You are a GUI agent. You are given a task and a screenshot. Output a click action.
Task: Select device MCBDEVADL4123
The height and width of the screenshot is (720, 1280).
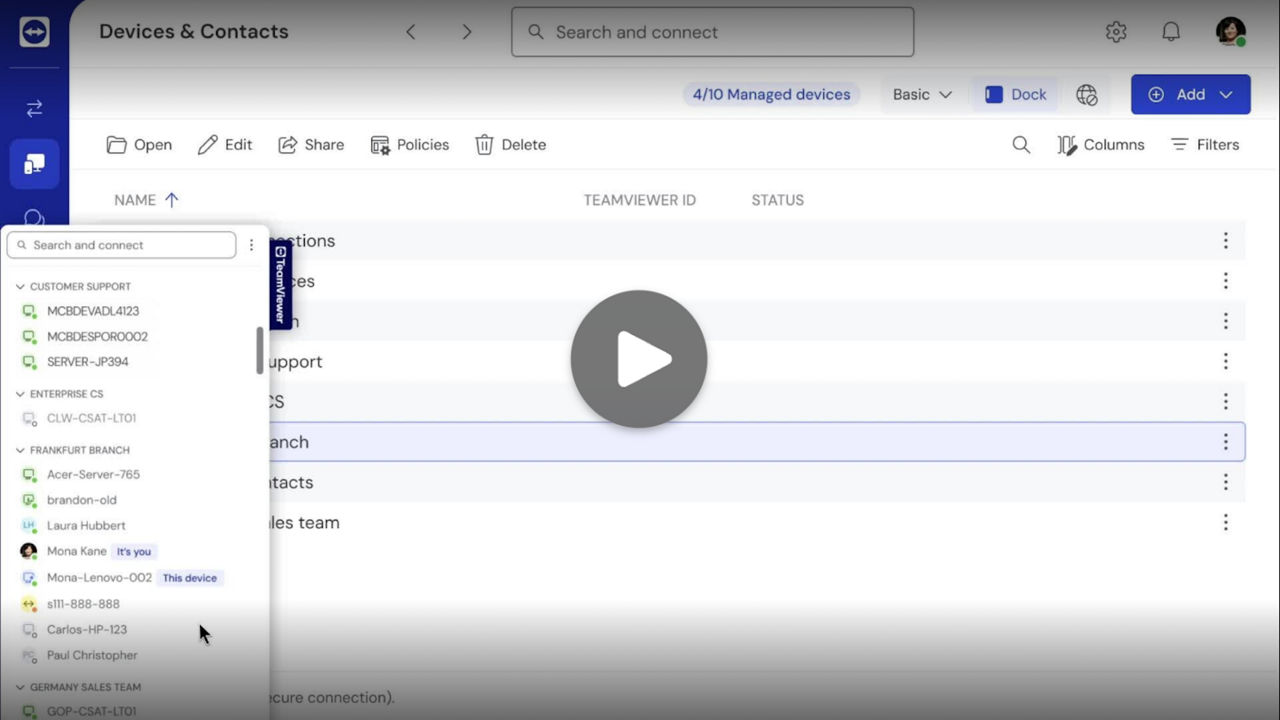pyautogui.click(x=92, y=311)
